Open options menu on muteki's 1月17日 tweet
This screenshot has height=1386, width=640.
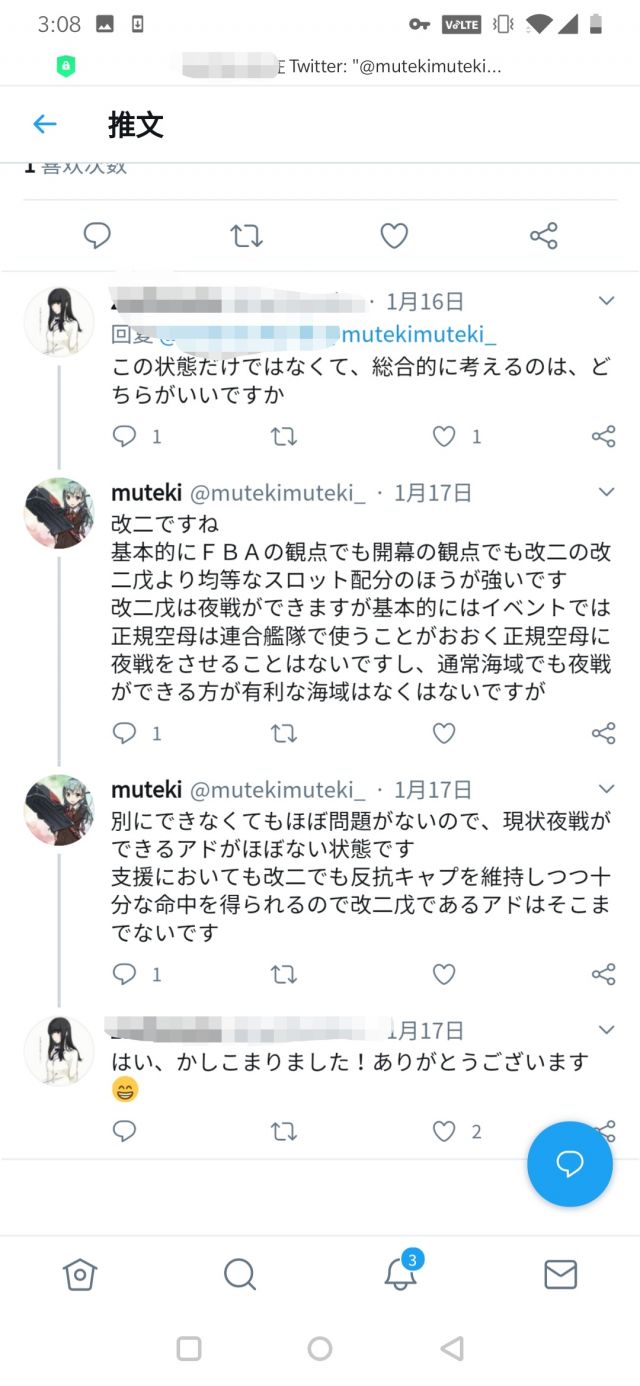(606, 491)
